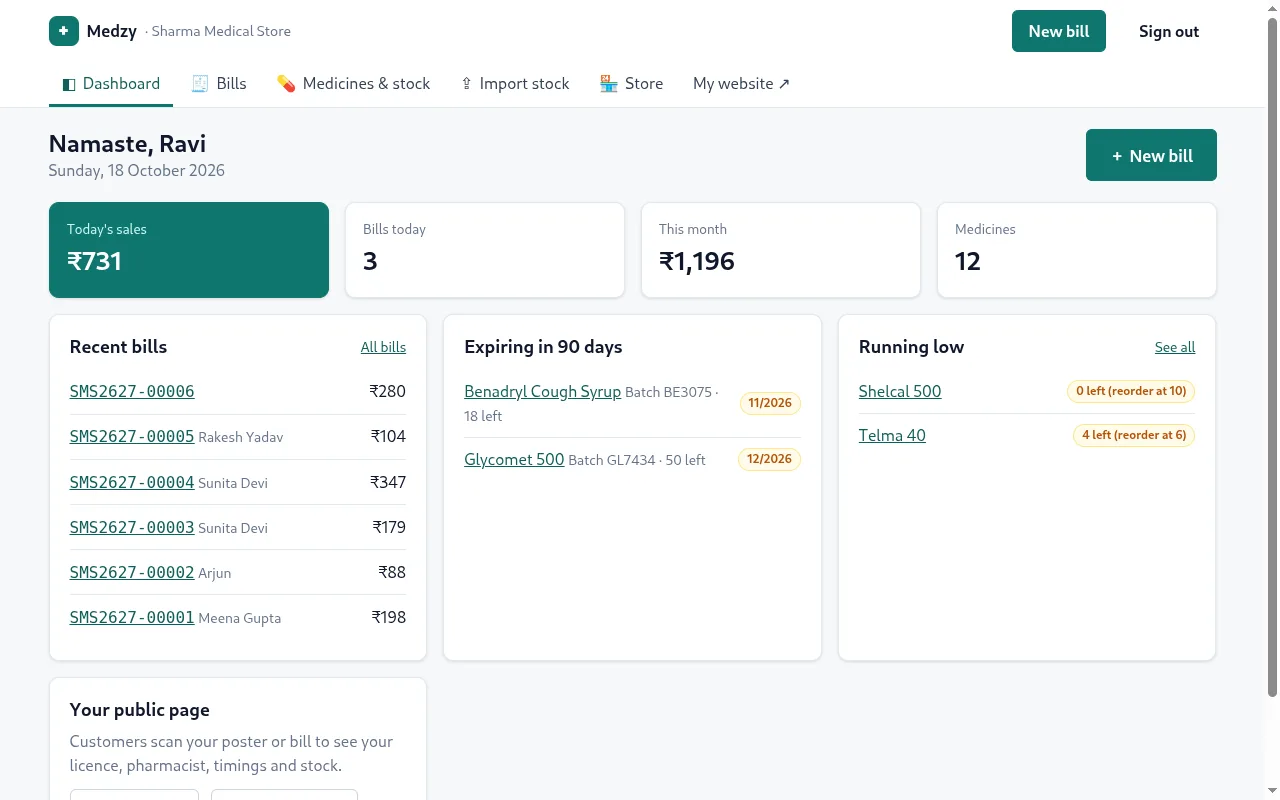Click the 12/2026 expiry badge
1280x800 pixels.
pos(770,459)
